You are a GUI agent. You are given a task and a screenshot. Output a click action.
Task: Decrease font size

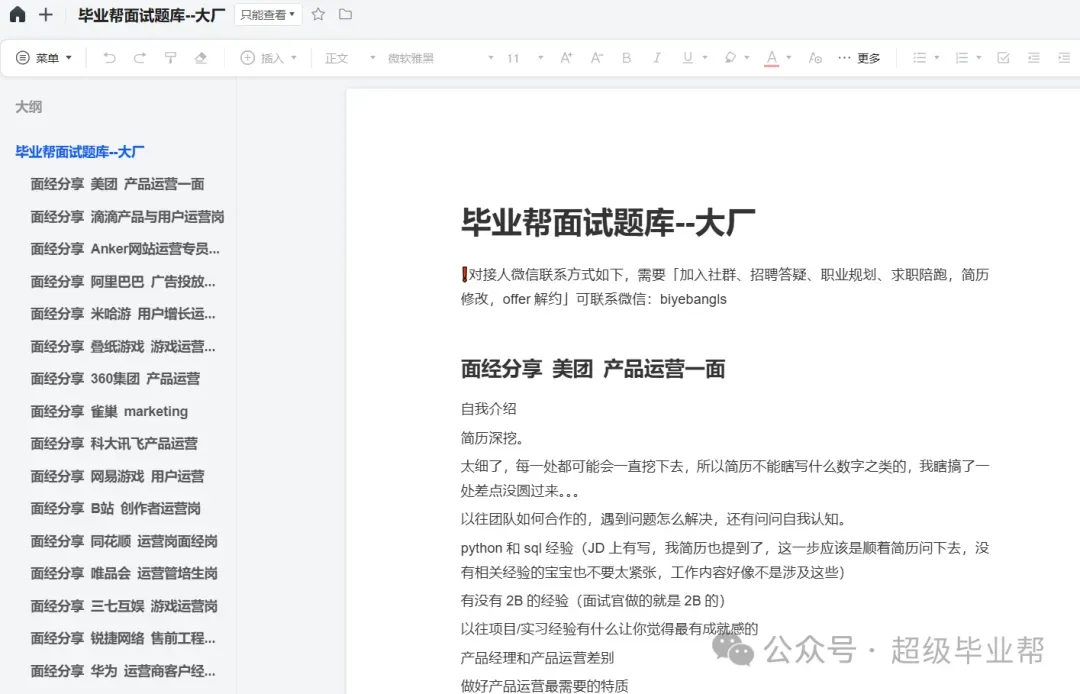(x=596, y=58)
